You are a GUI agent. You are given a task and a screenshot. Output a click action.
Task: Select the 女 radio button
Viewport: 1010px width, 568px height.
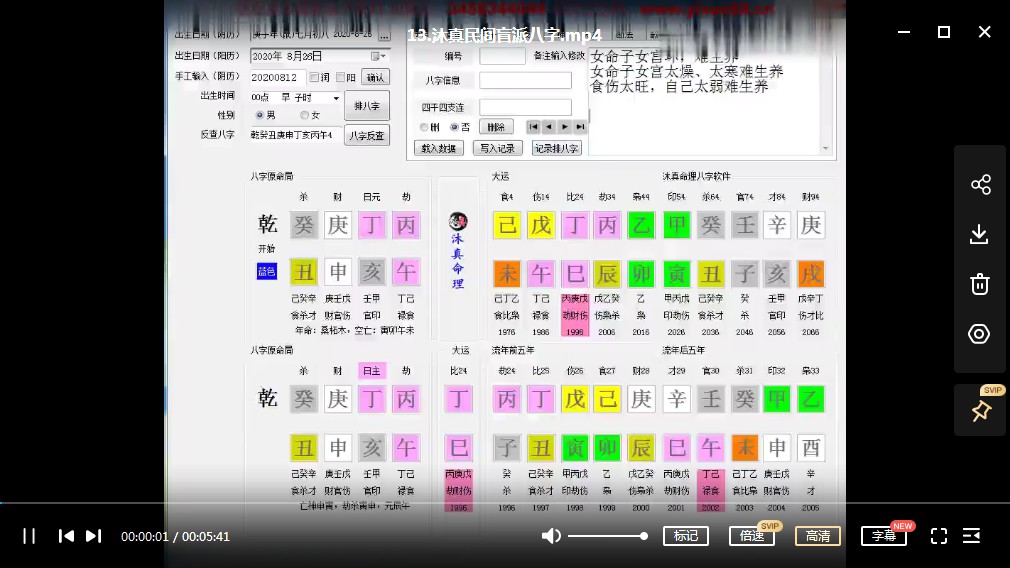click(304, 116)
